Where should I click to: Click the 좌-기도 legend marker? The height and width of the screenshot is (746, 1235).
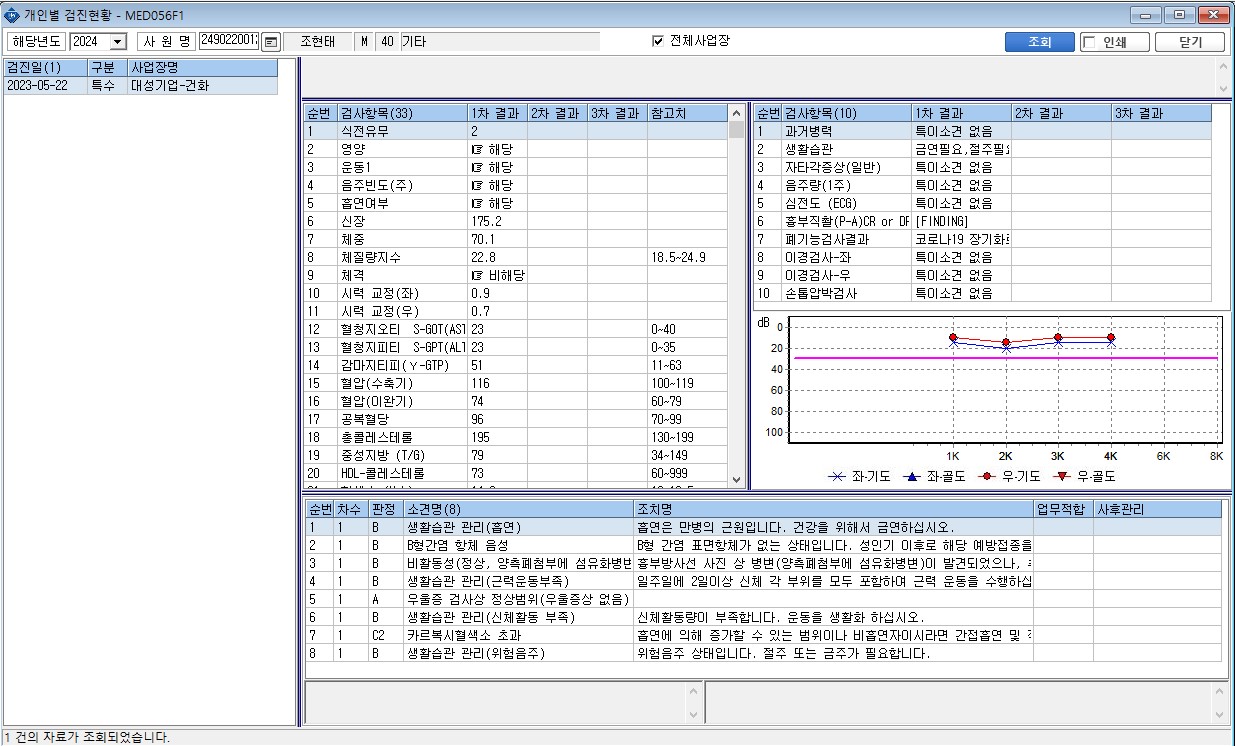click(x=837, y=477)
